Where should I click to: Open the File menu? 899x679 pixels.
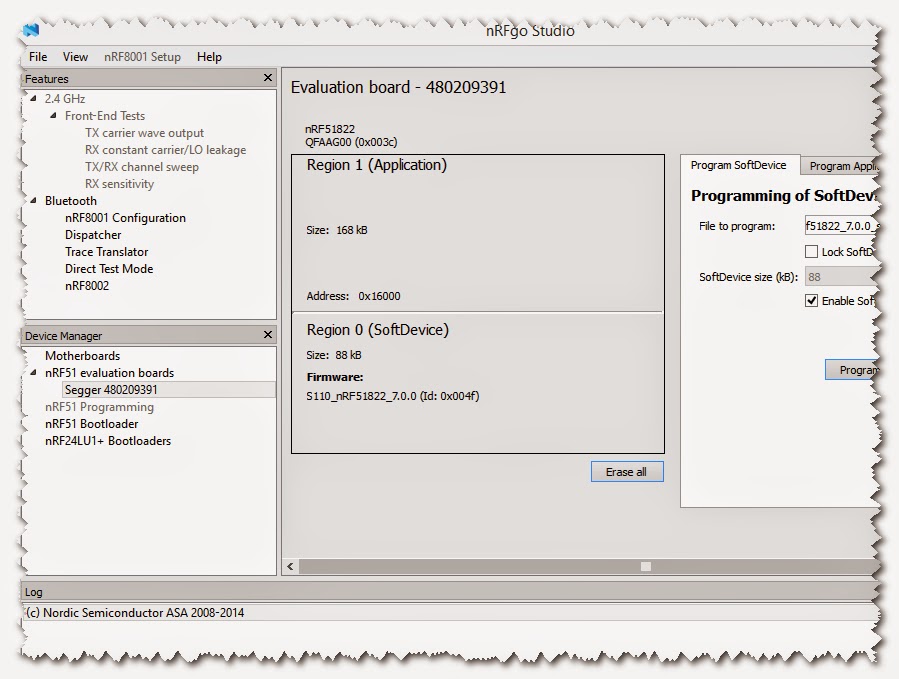coord(38,57)
